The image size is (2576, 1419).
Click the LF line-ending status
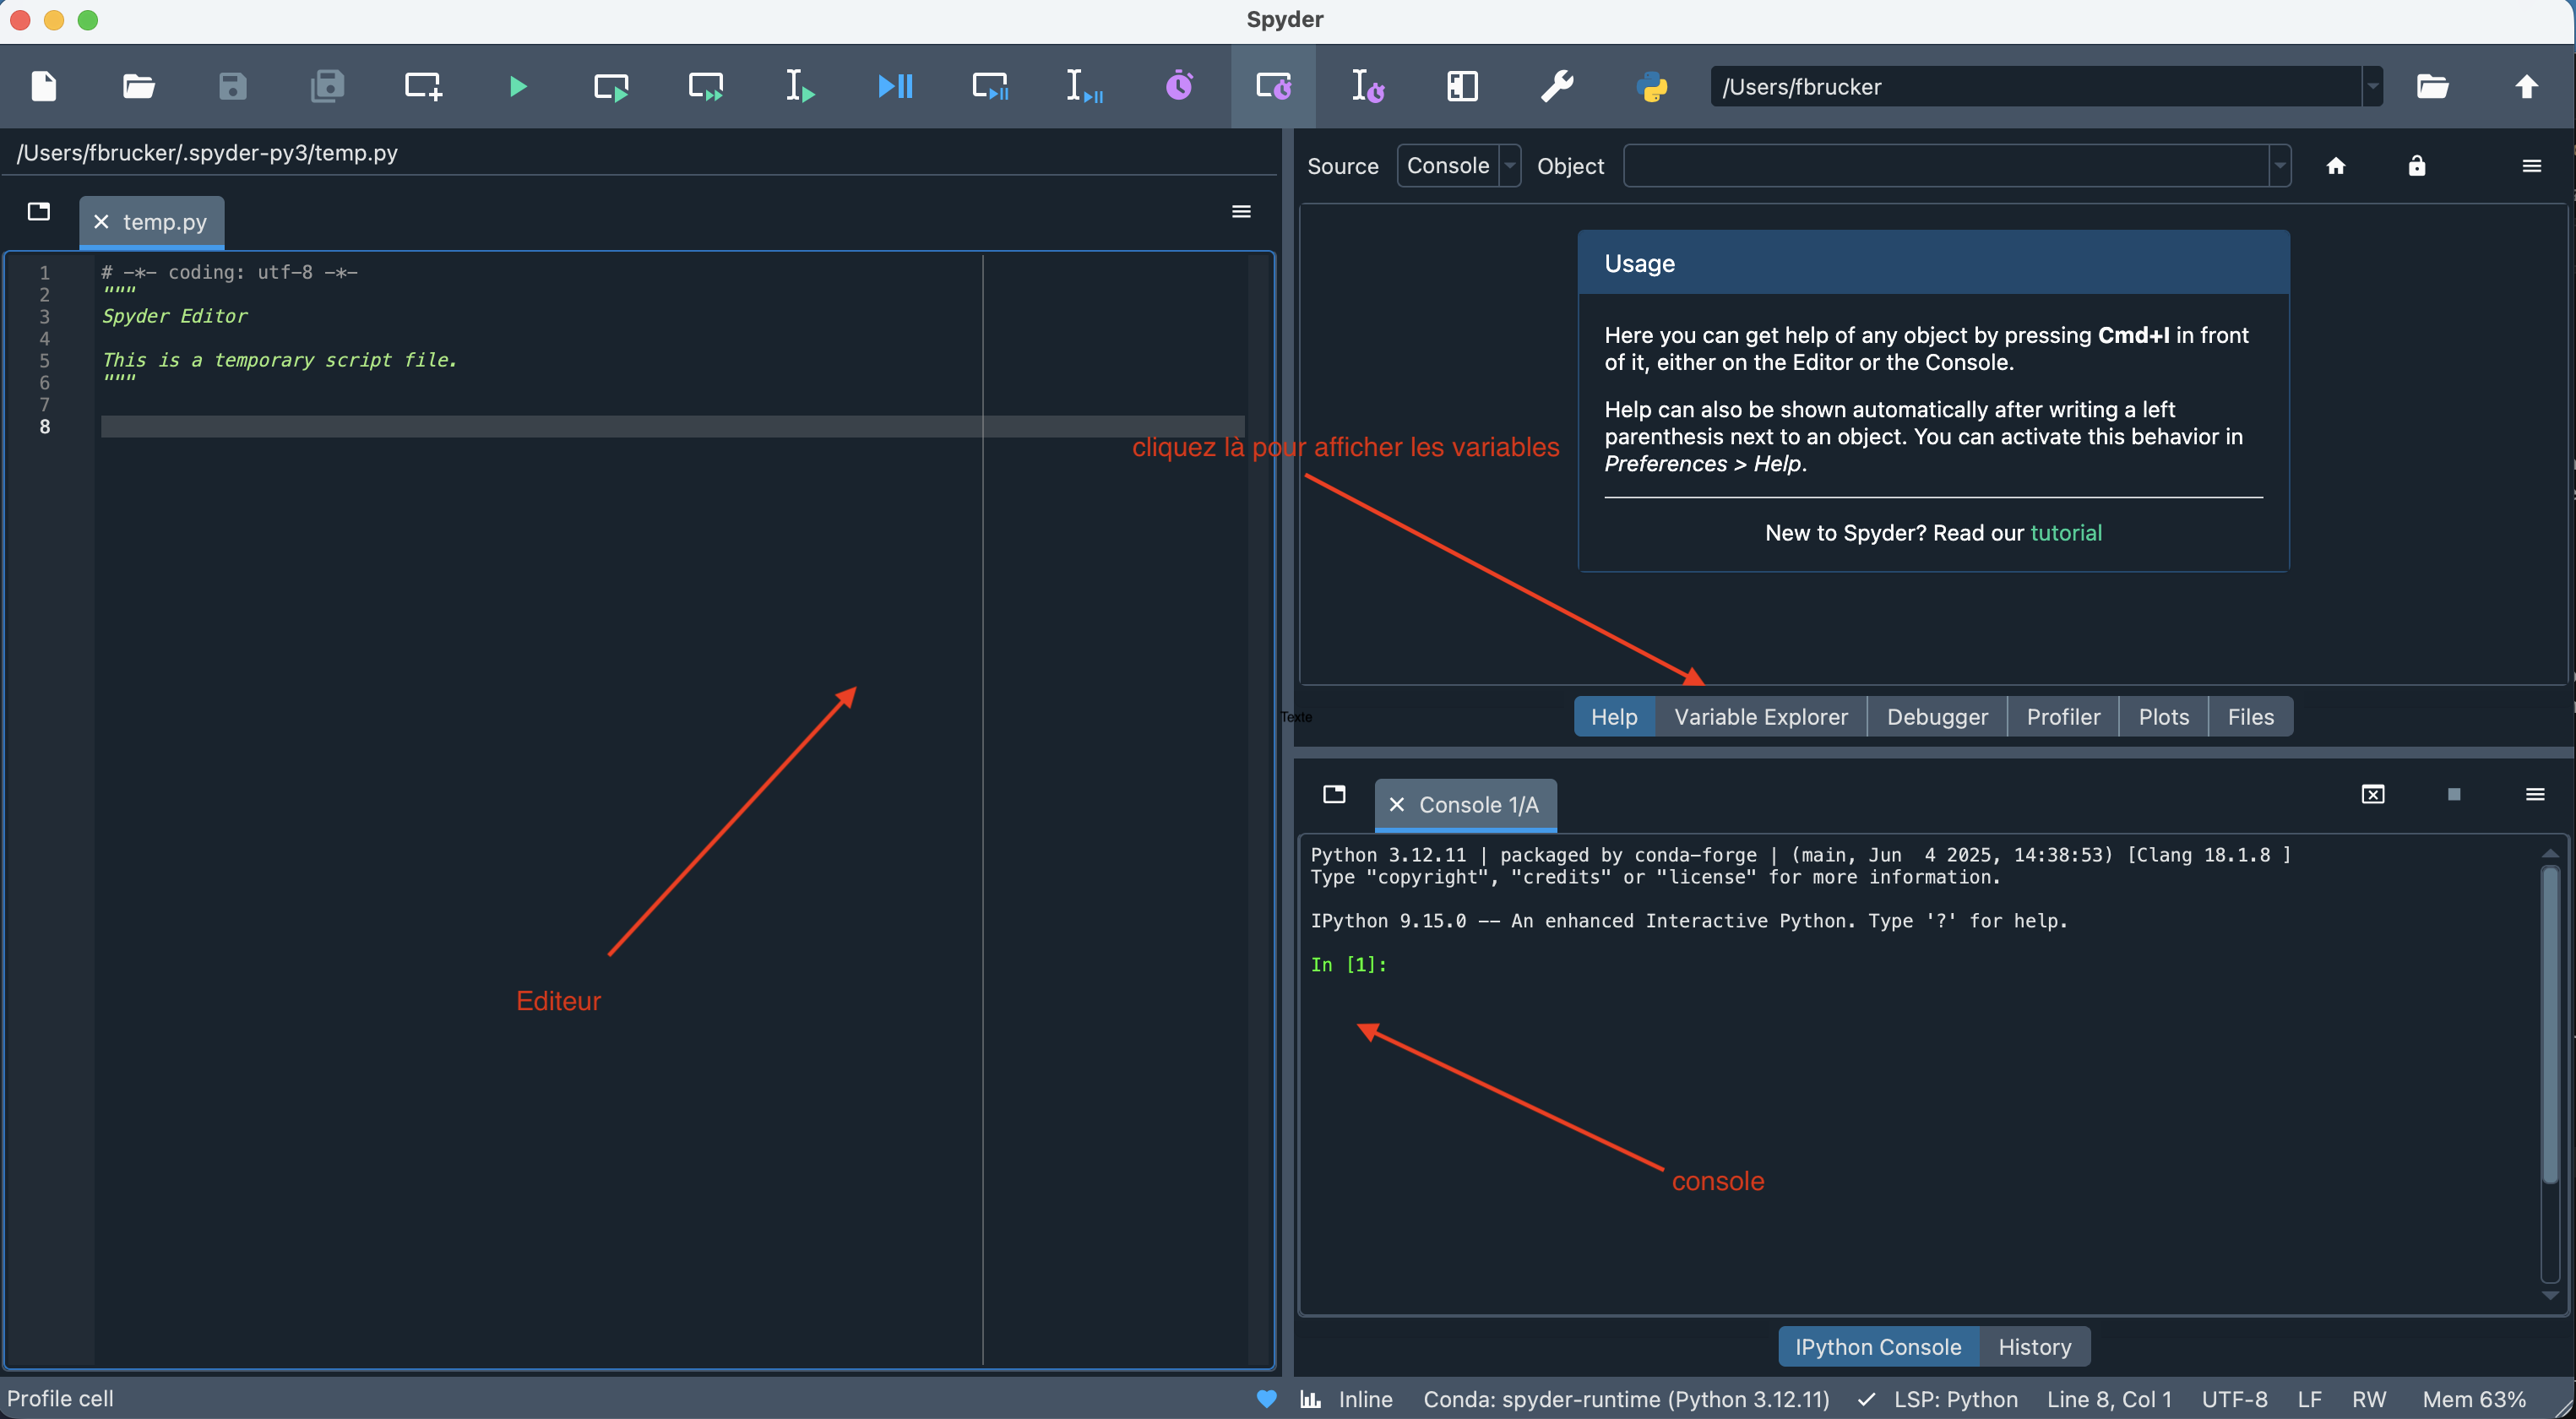[2310, 1399]
